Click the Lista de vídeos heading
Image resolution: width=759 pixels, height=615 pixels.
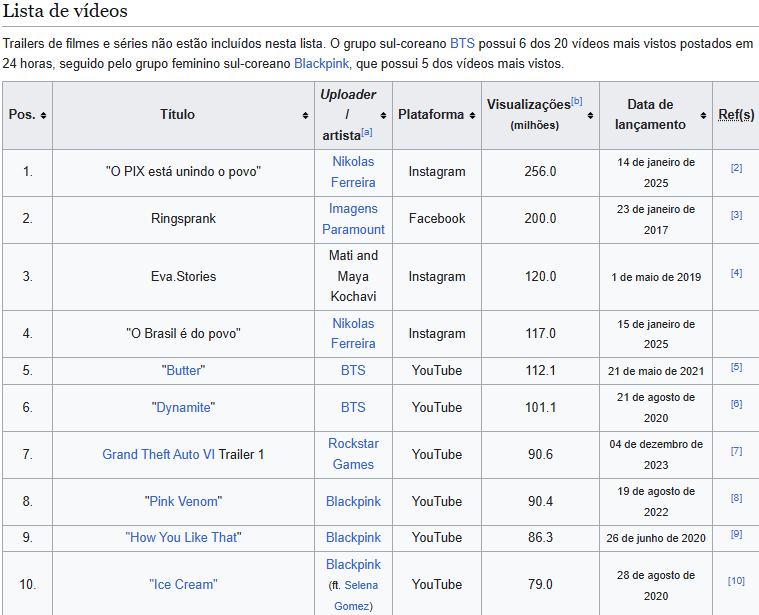pyautogui.click(x=65, y=11)
